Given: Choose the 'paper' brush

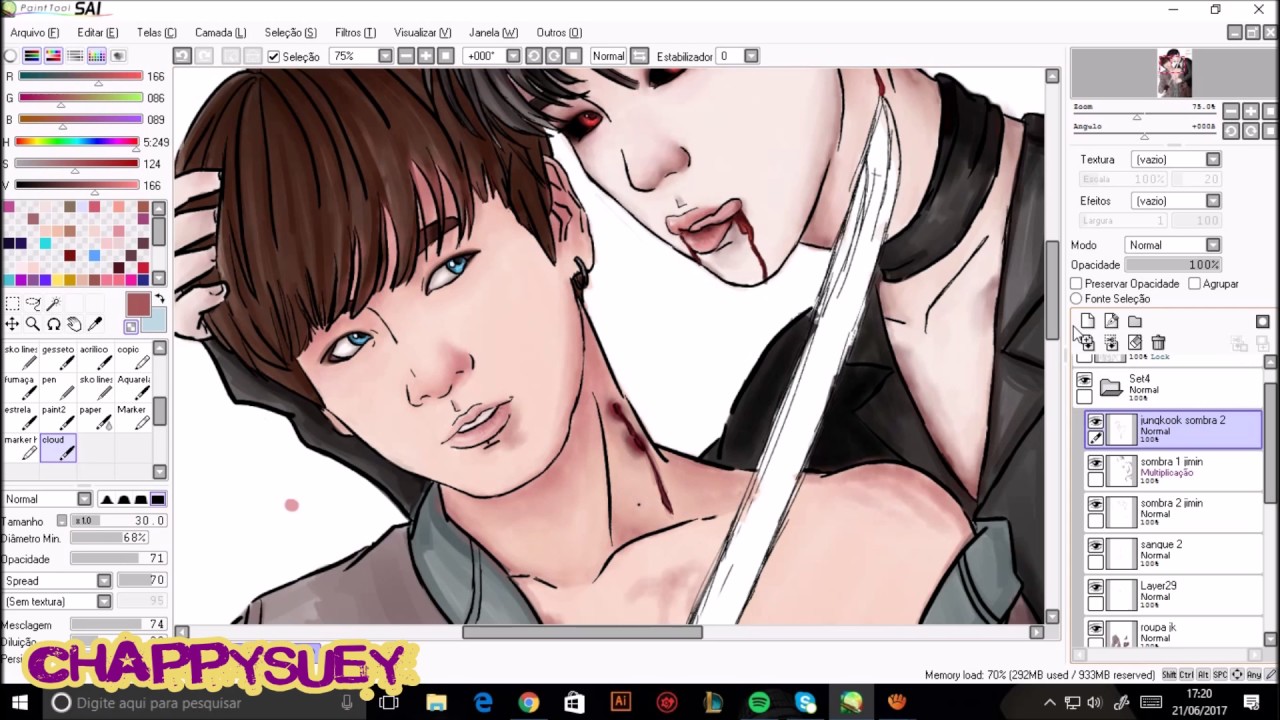Looking at the screenshot, I should click(96, 417).
